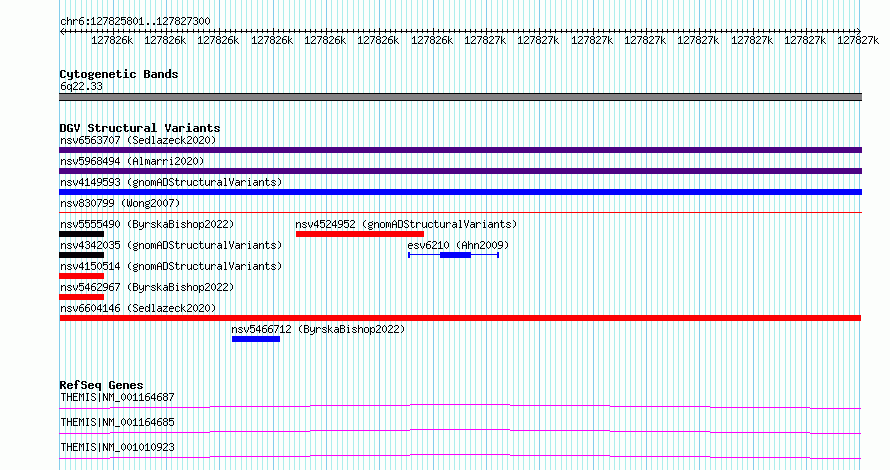This screenshot has width=890, height=470.
Task: Click the gray 6q22.33 cytogenetic band bar
Action: [x=460, y=97]
